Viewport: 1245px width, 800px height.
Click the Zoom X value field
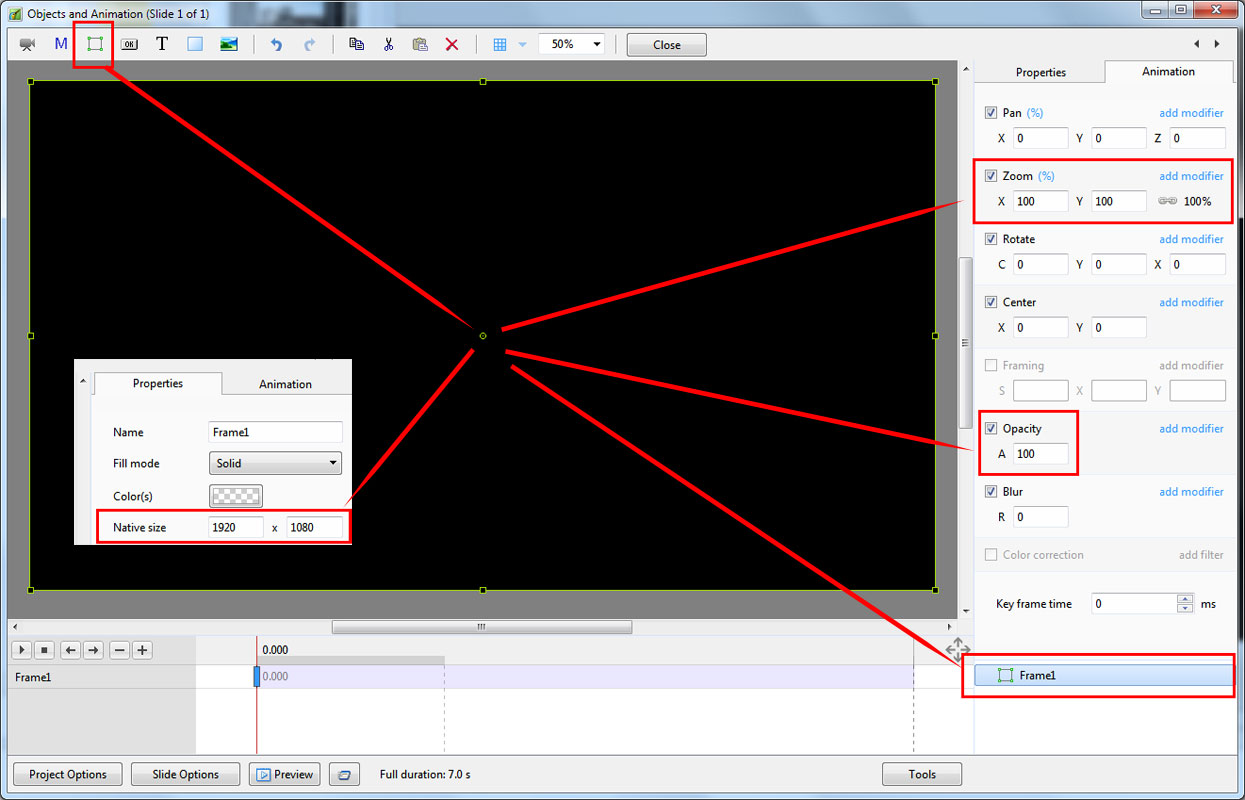coord(1040,201)
